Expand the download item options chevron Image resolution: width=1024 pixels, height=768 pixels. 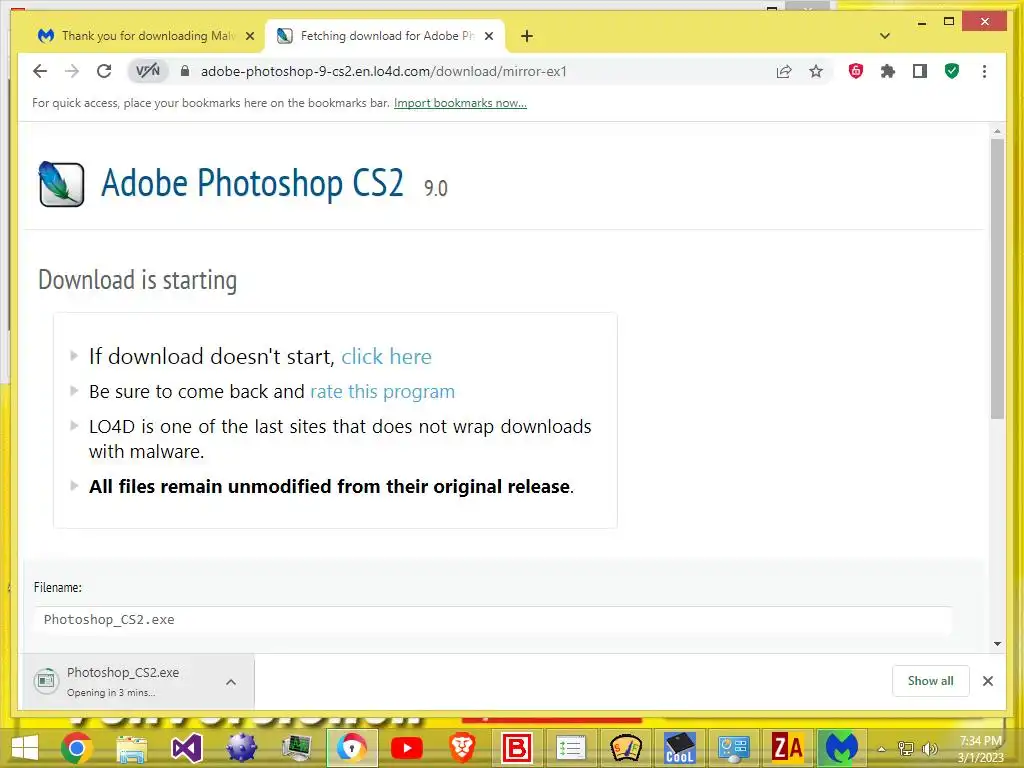pos(231,682)
